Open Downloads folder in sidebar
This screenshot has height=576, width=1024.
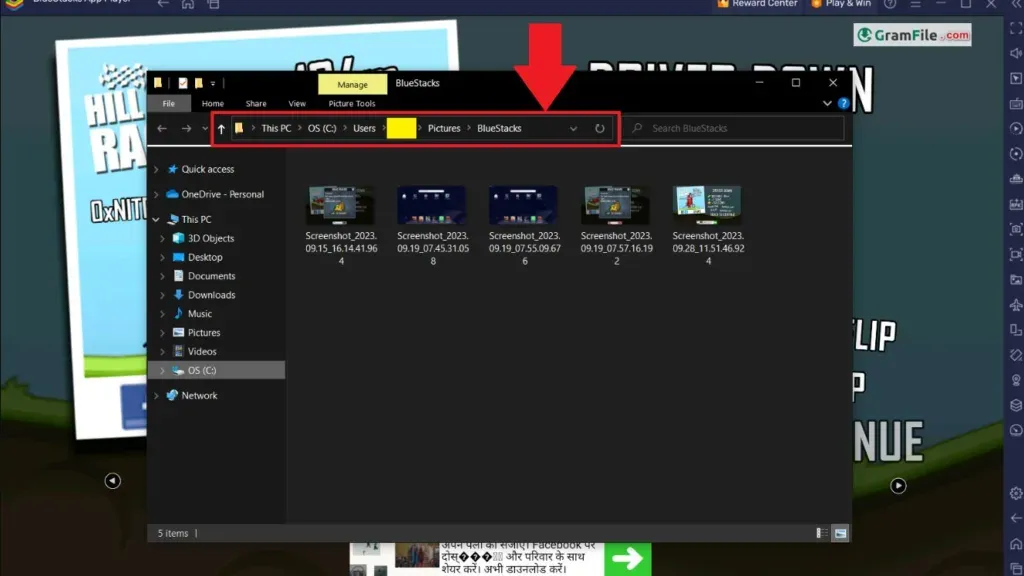(211, 295)
